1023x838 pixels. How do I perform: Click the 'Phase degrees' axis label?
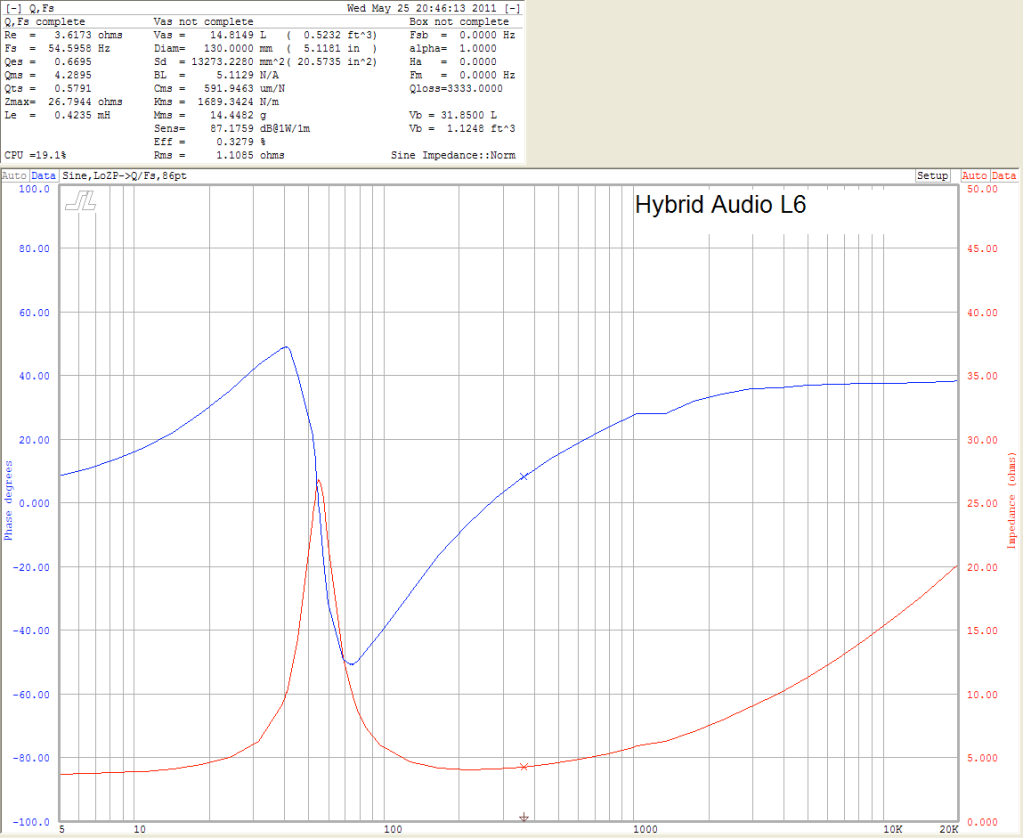8,501
